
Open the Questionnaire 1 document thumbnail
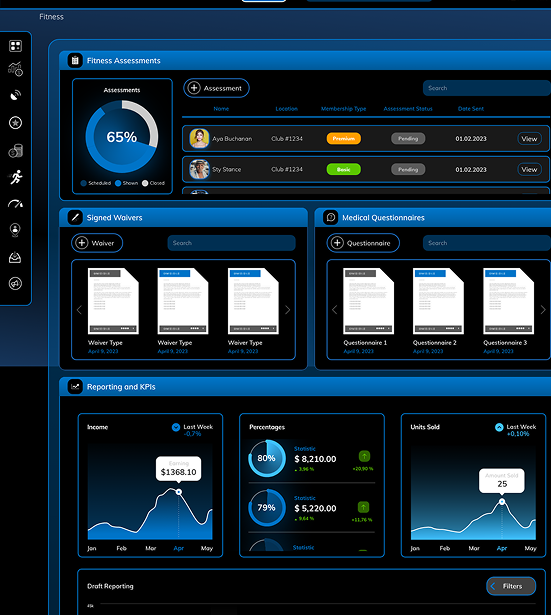point(369,301)
